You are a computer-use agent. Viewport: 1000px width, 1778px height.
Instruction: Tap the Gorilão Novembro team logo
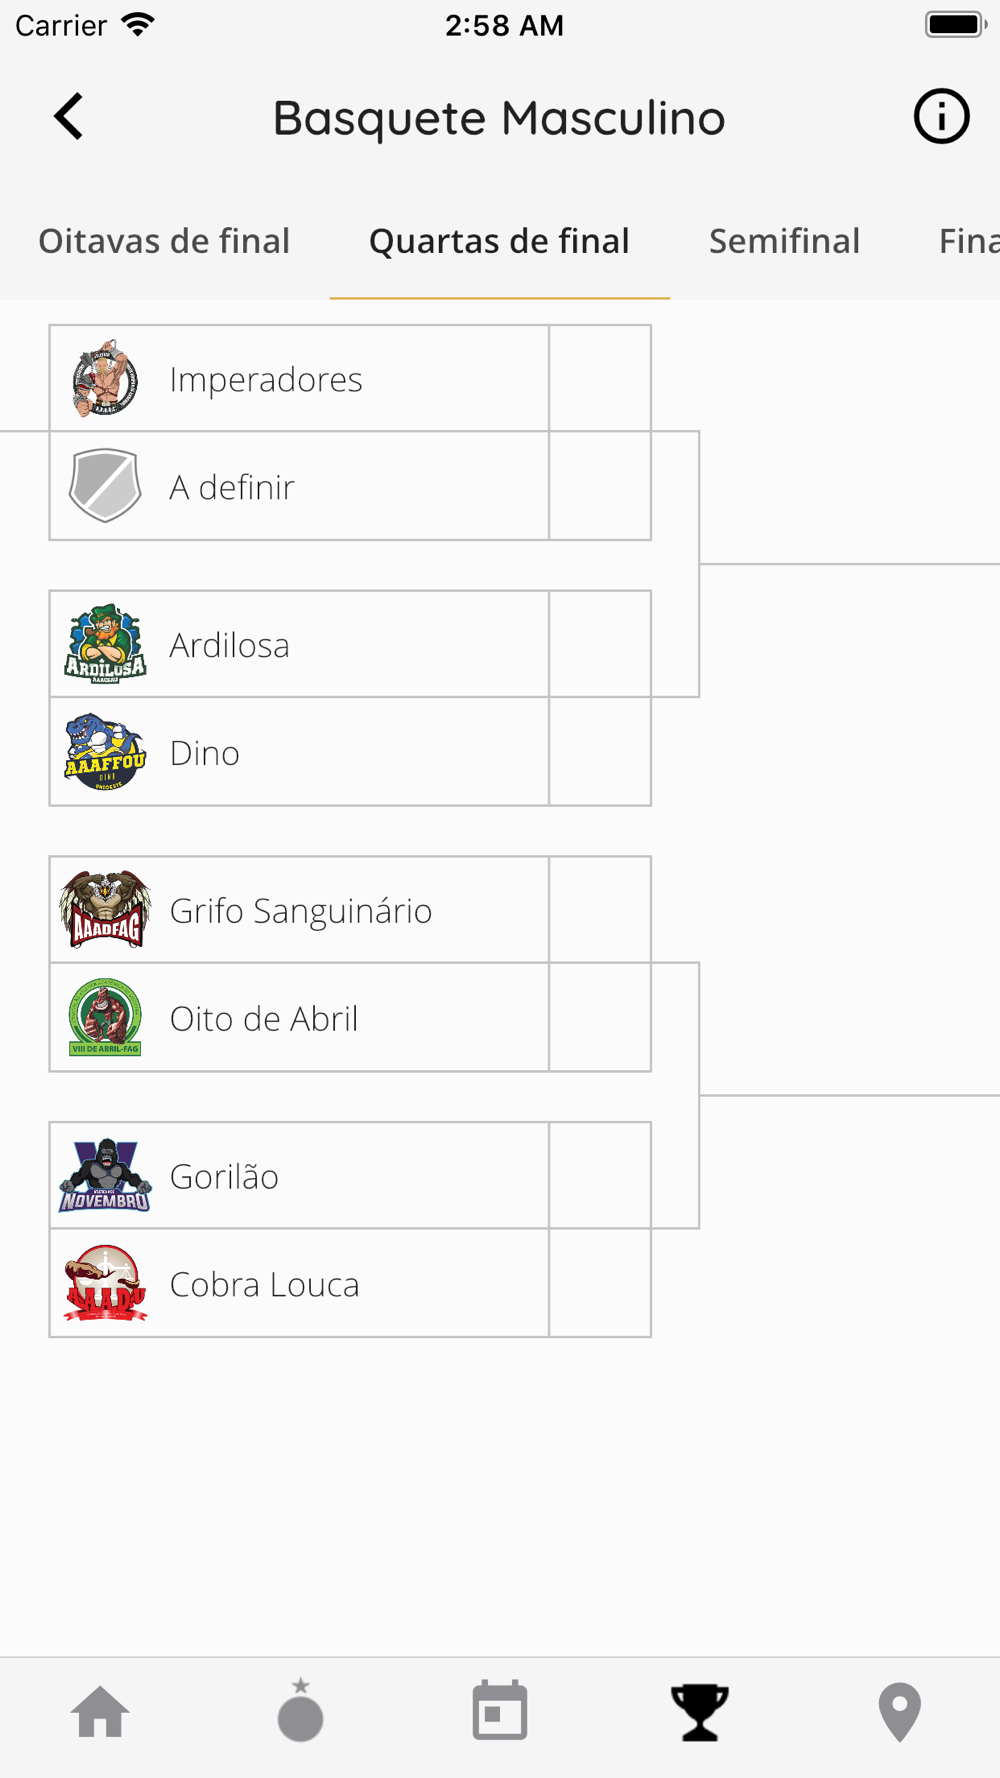[105, 1176]
